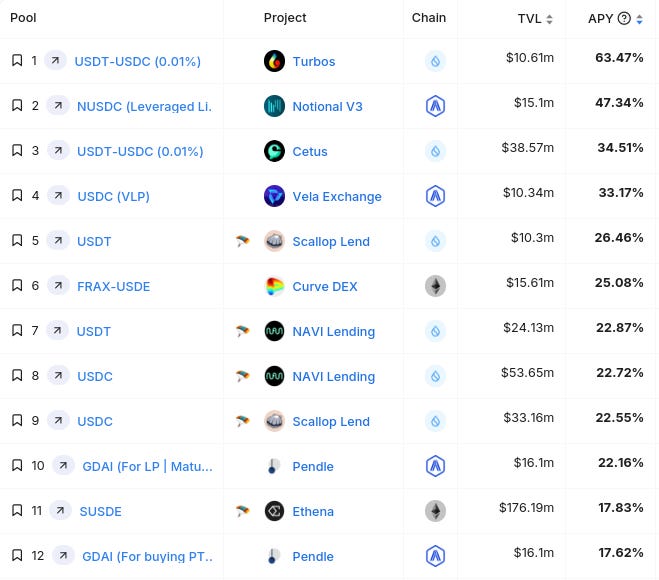Click the 63.47% APY value
Viewport: 659px width, 580px height.
pyautogui.click(x=619, y=58)
